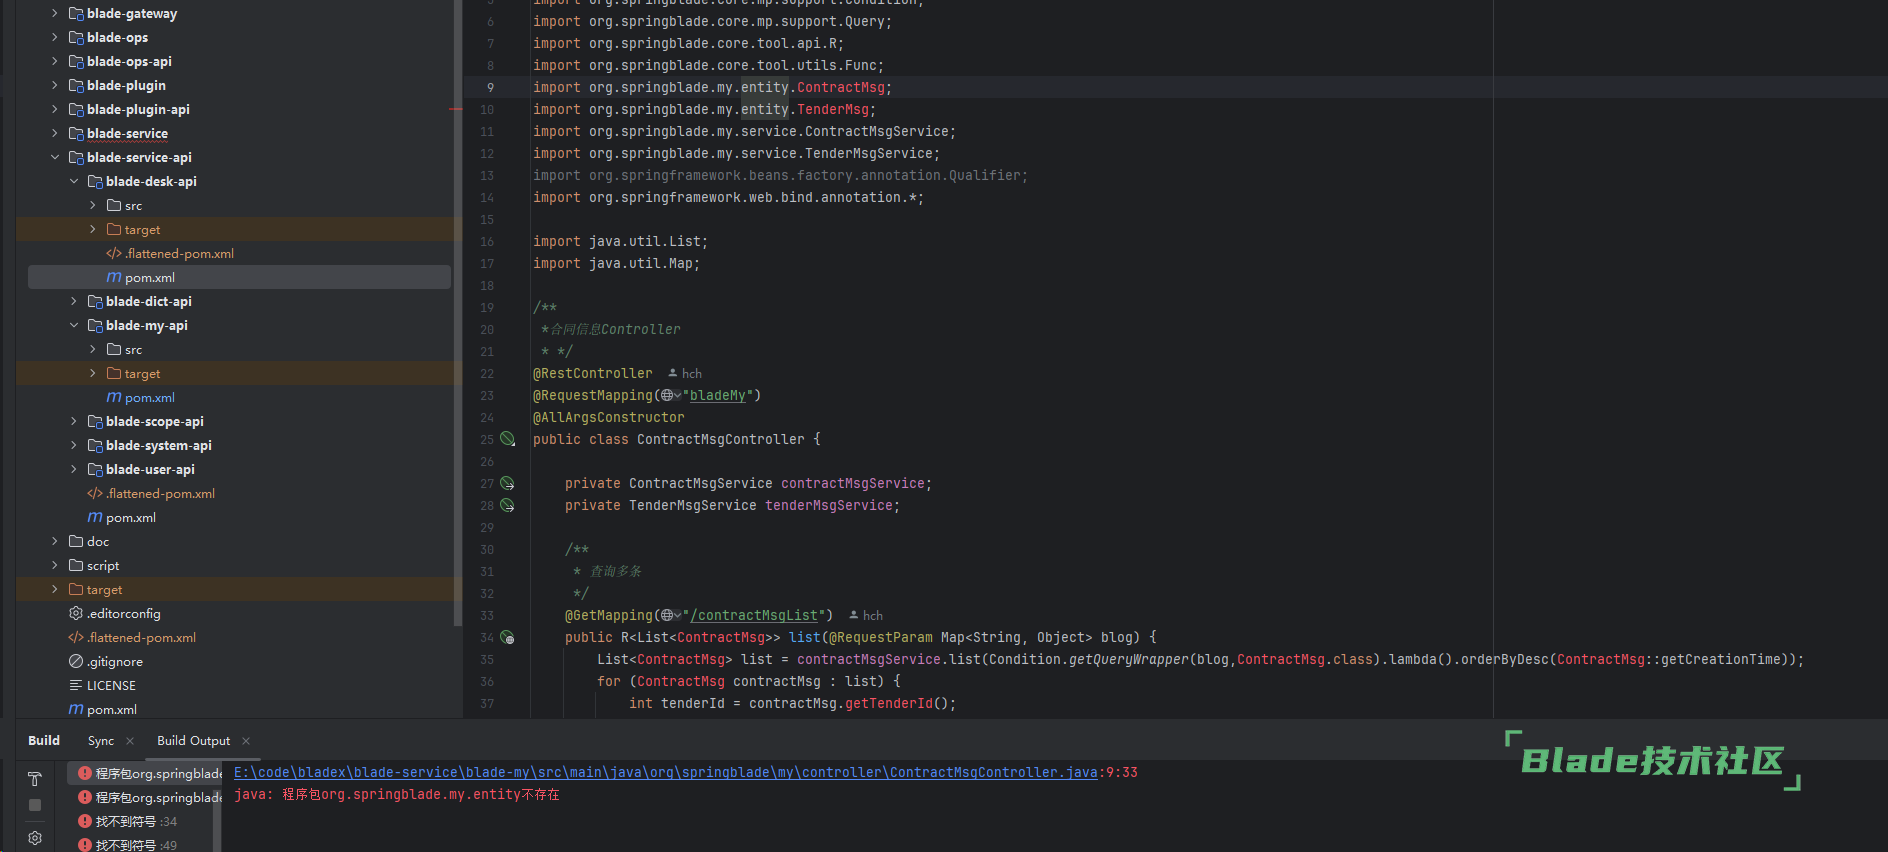Select blade-system-api in project tree
Viewport: 1888px width, 852px height.
tap(159, 445)
